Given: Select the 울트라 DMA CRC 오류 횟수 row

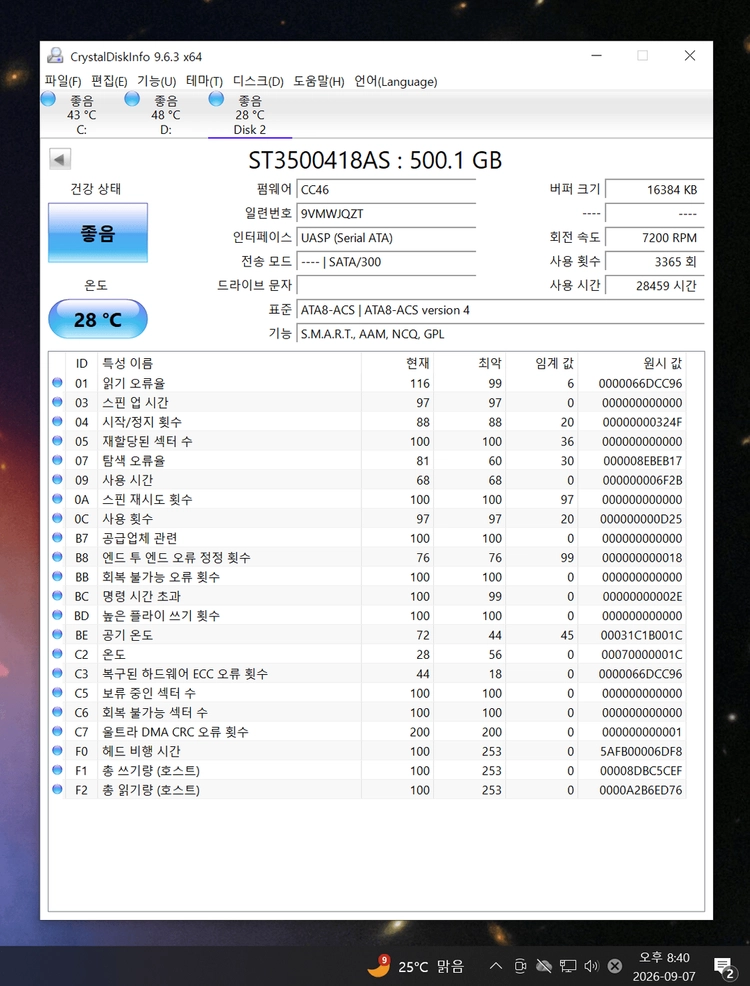Looking at the screenshot, I should click(368, 732).
